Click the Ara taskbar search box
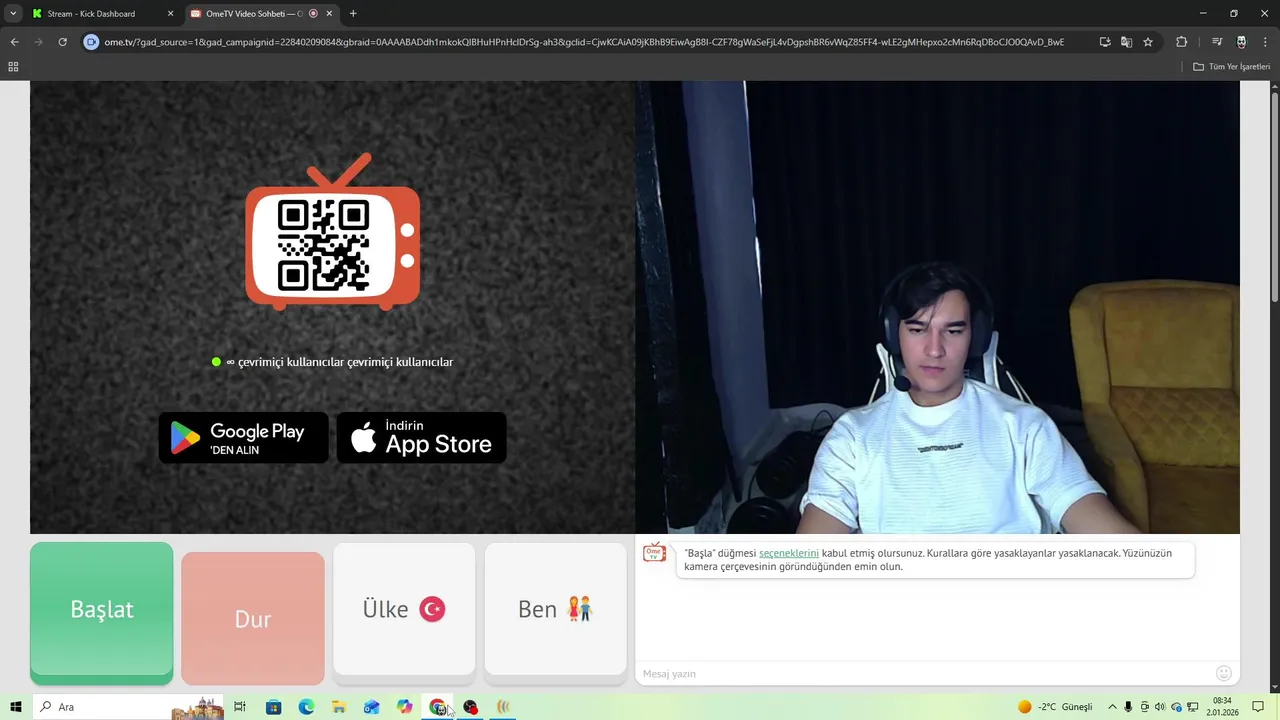The image size is (1280, 720). (127, 707)
